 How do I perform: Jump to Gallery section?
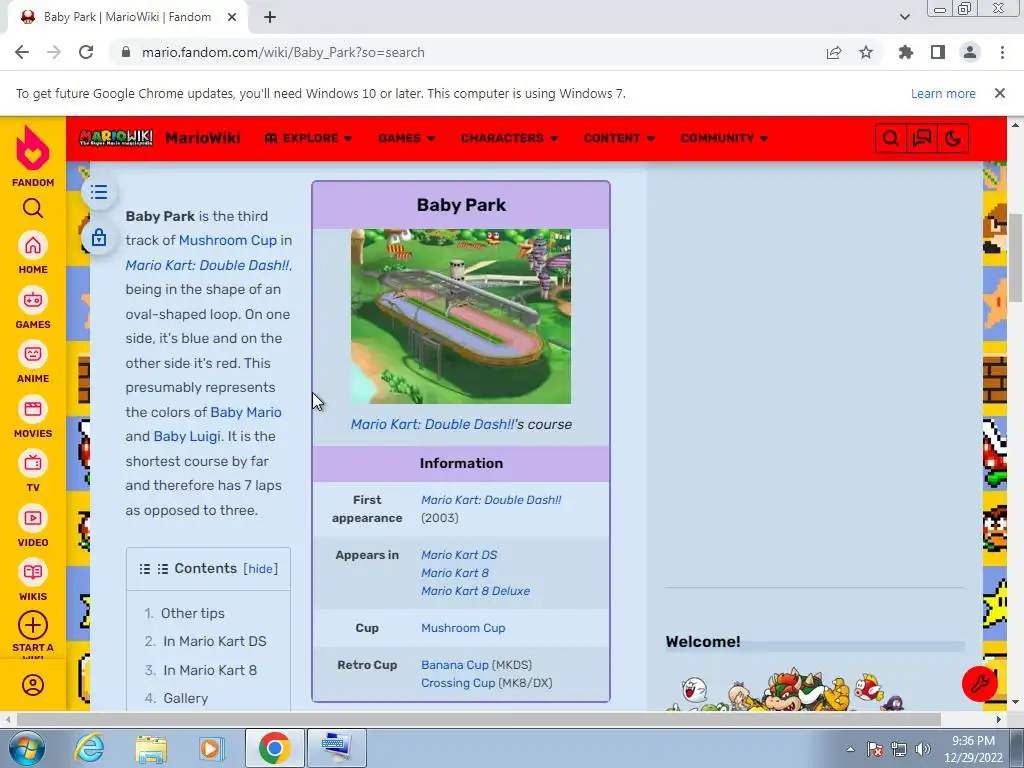[185, 698]
